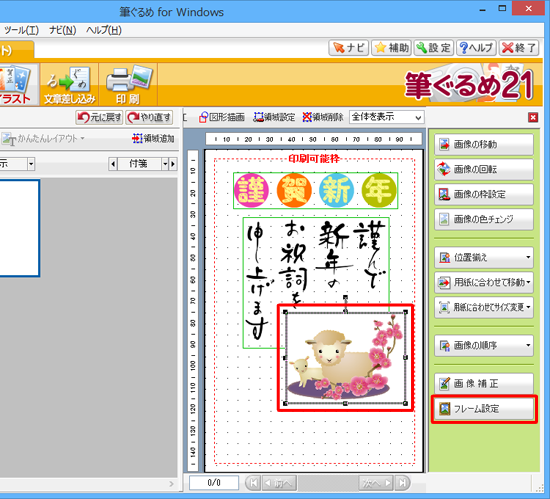Click the 補助 star button
550x499 pixels.
point(391,48)
